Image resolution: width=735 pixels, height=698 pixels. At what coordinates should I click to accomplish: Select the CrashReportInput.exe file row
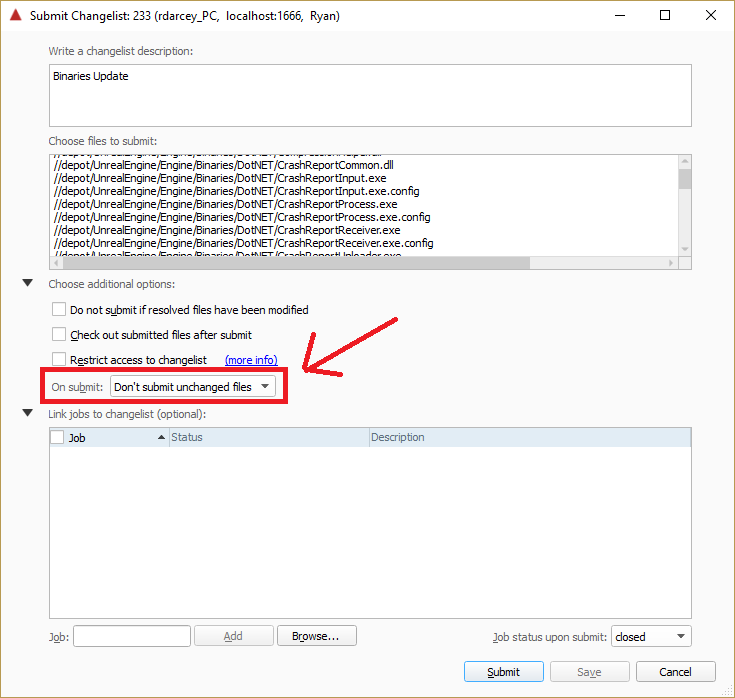tap(220, 178)
